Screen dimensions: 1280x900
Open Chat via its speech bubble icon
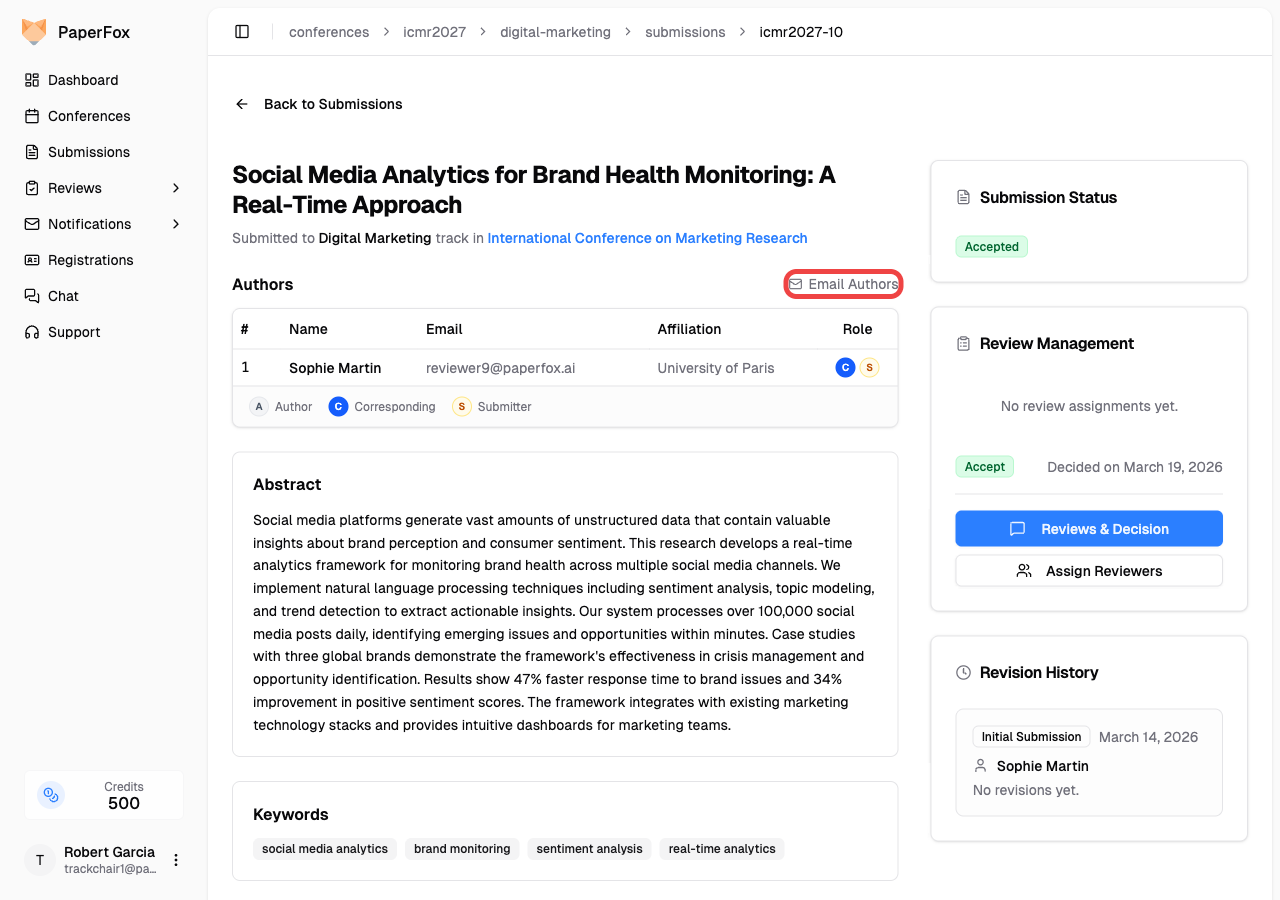[32, 296]
